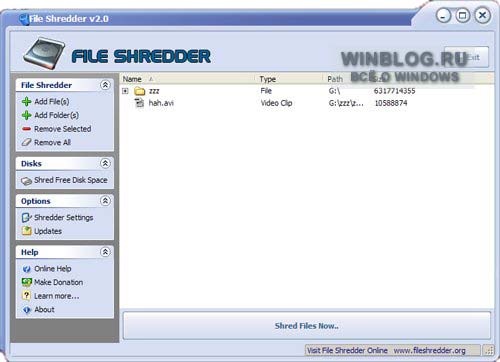This screenshot has height=362, width=500.
Task: Click the eraser icon beside Remove All
Action: coord(26,142)
